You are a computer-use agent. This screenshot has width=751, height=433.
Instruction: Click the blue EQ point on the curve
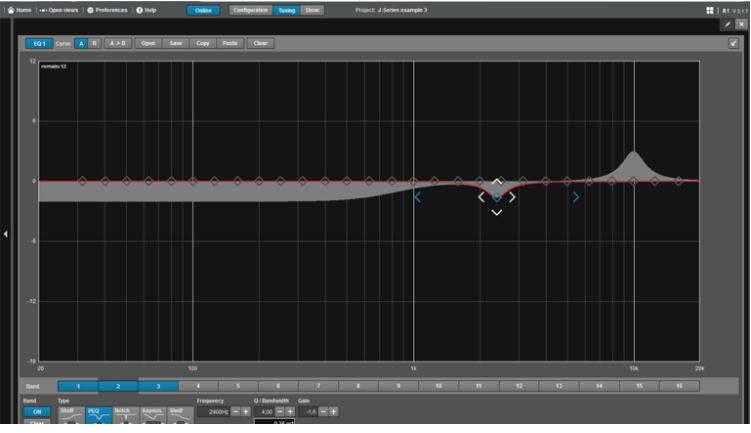tap(497, 197)
